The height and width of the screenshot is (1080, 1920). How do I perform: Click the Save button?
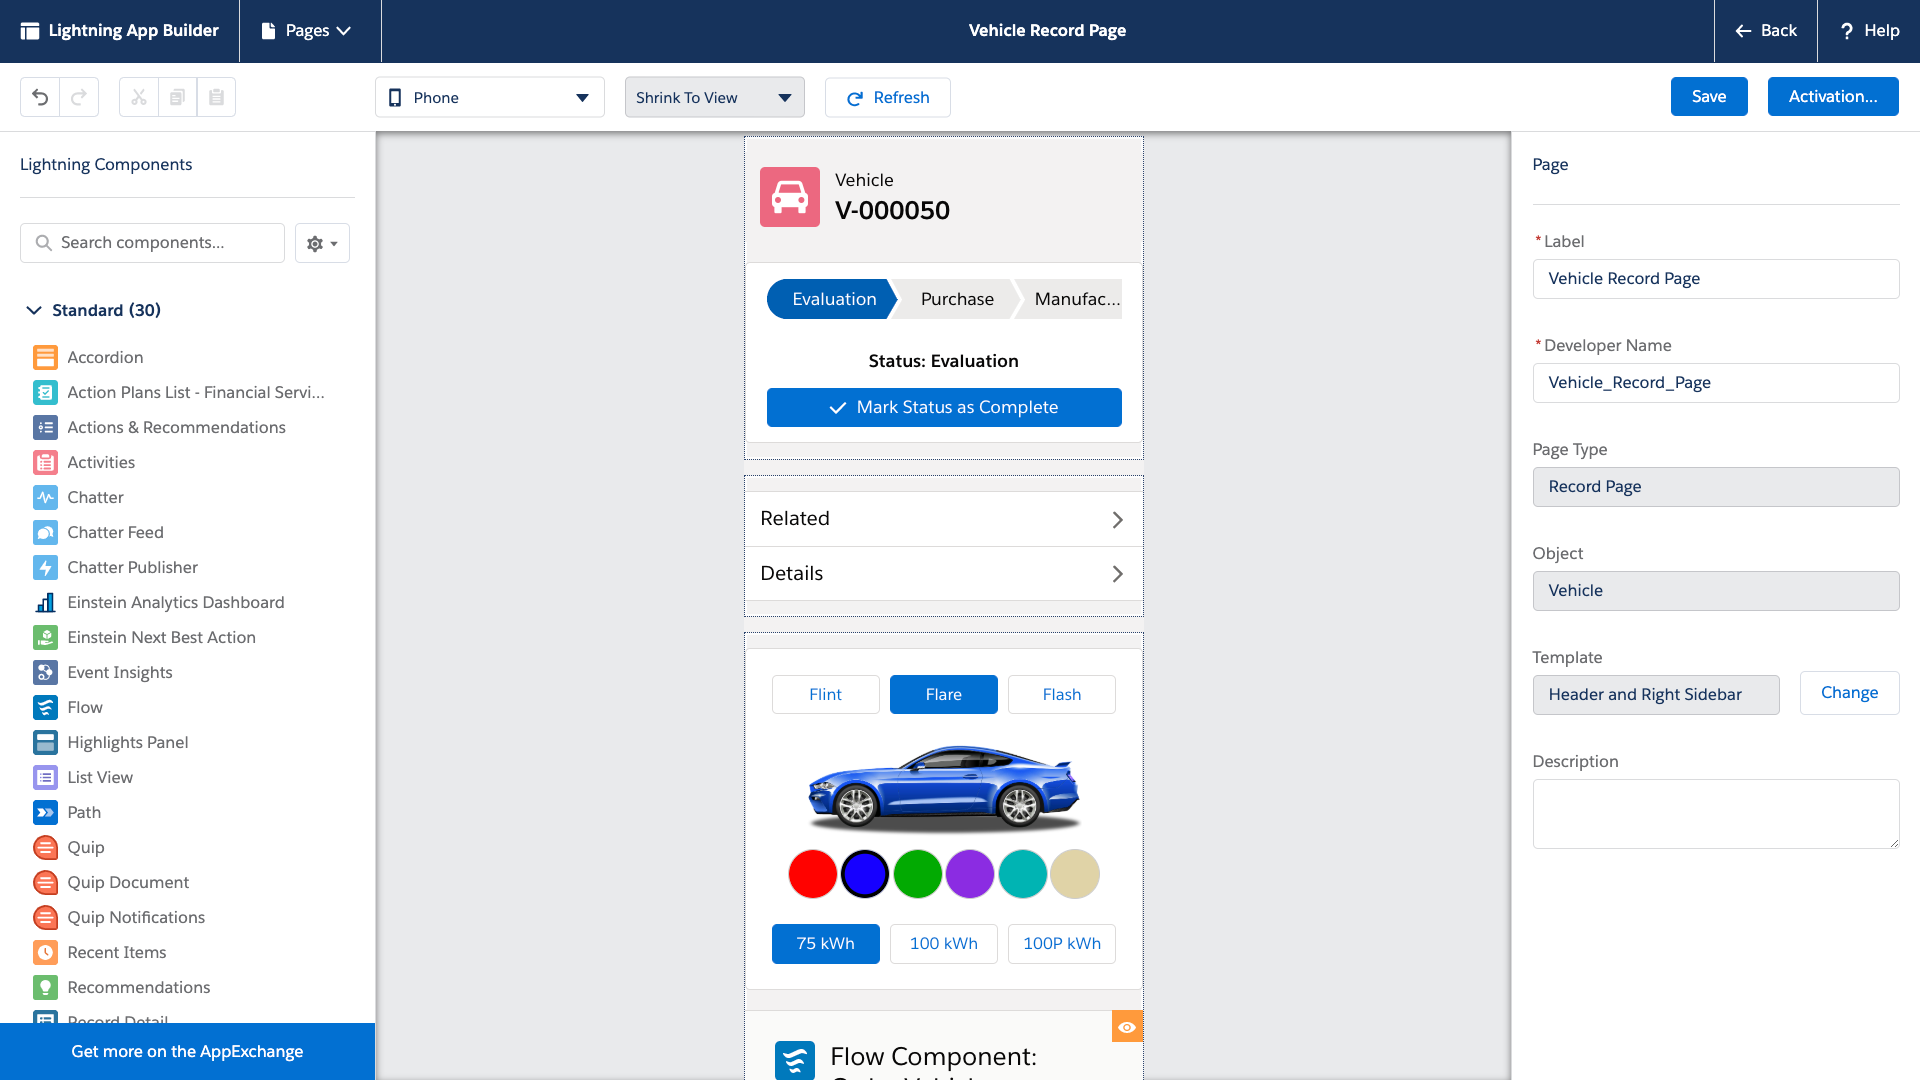(x=1710, y=96)
